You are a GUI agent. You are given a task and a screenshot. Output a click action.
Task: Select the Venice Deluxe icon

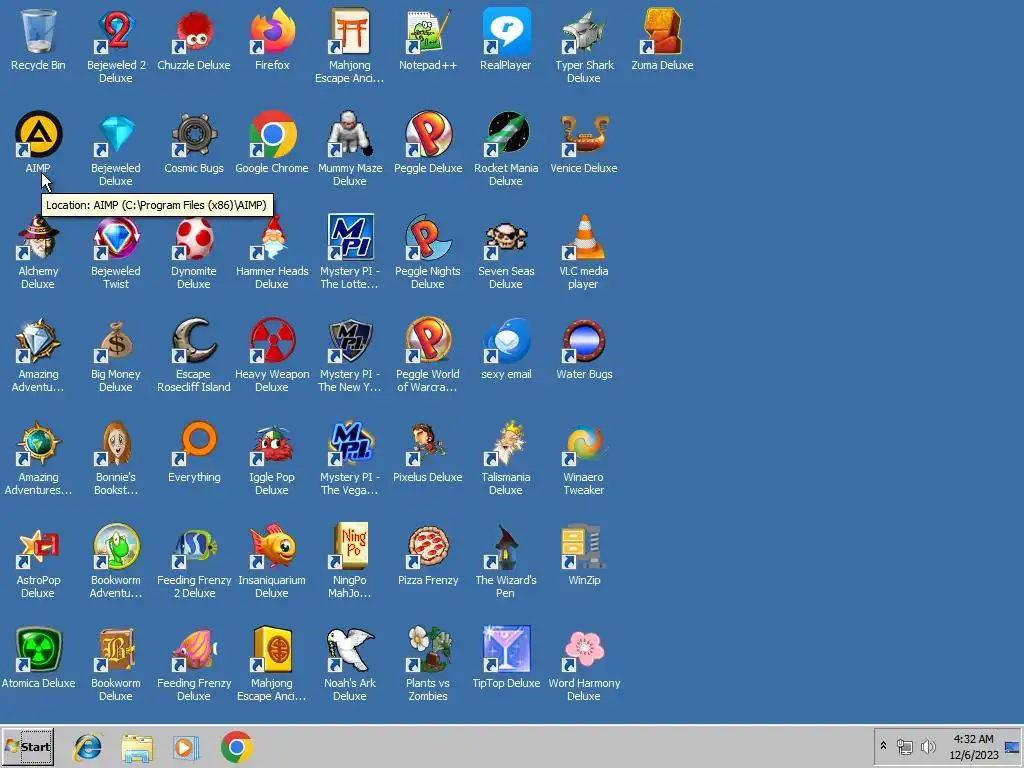pos(584,135)
